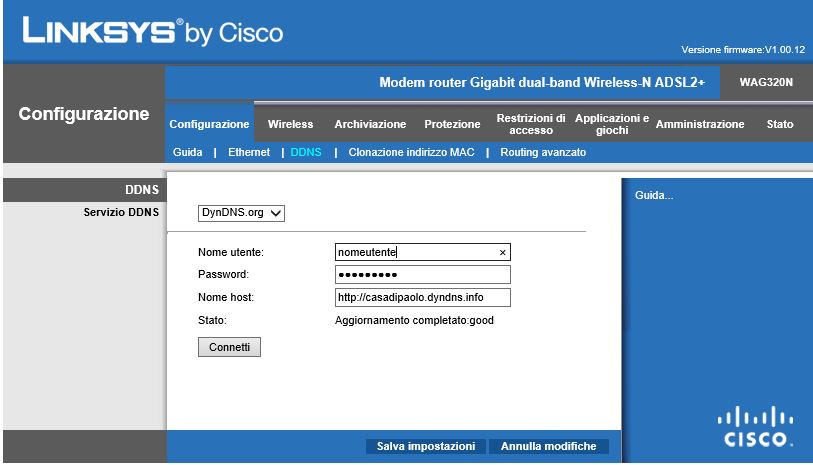Viewport: 813px width, 465px height.
Task: Select the Applicazioni e giochi tab
Action: click(612, 124)
